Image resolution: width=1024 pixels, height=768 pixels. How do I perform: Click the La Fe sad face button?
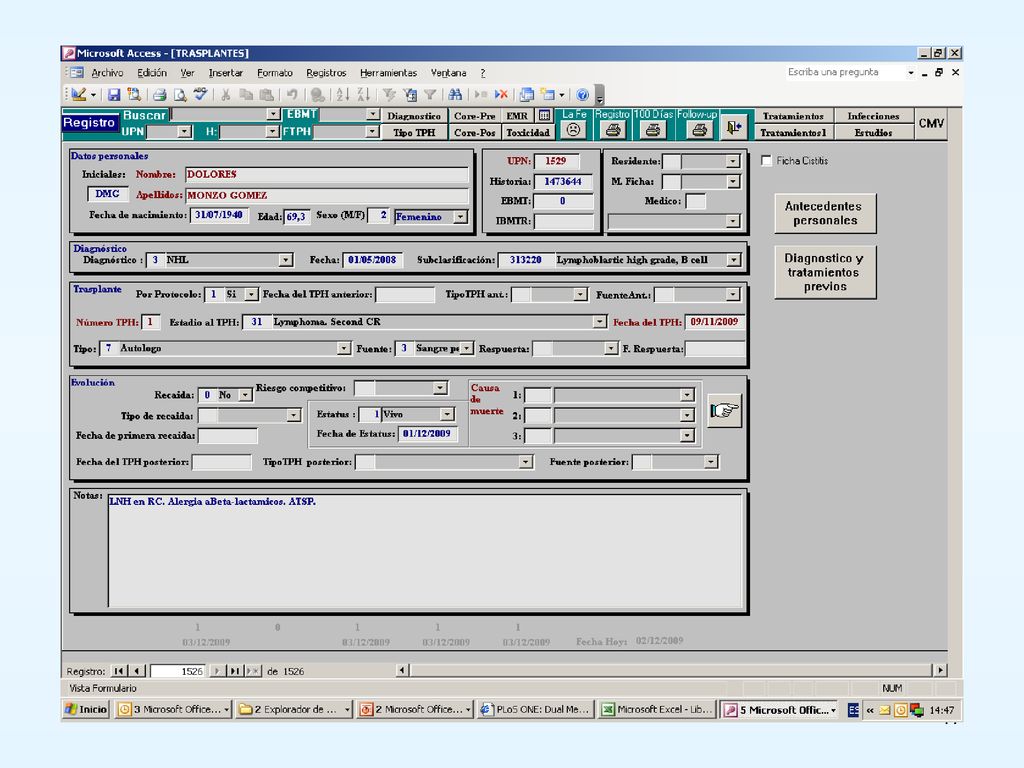pos(573,129)
